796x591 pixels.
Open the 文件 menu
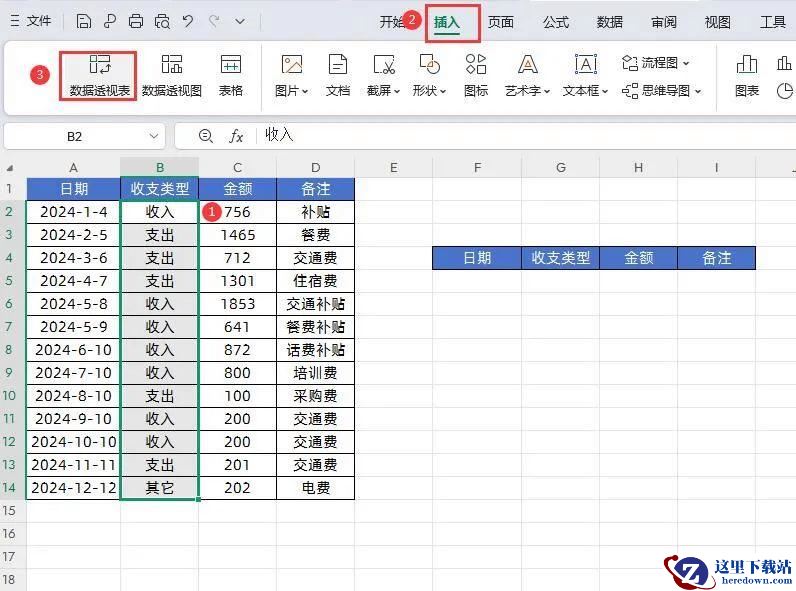tap(30, 21)
